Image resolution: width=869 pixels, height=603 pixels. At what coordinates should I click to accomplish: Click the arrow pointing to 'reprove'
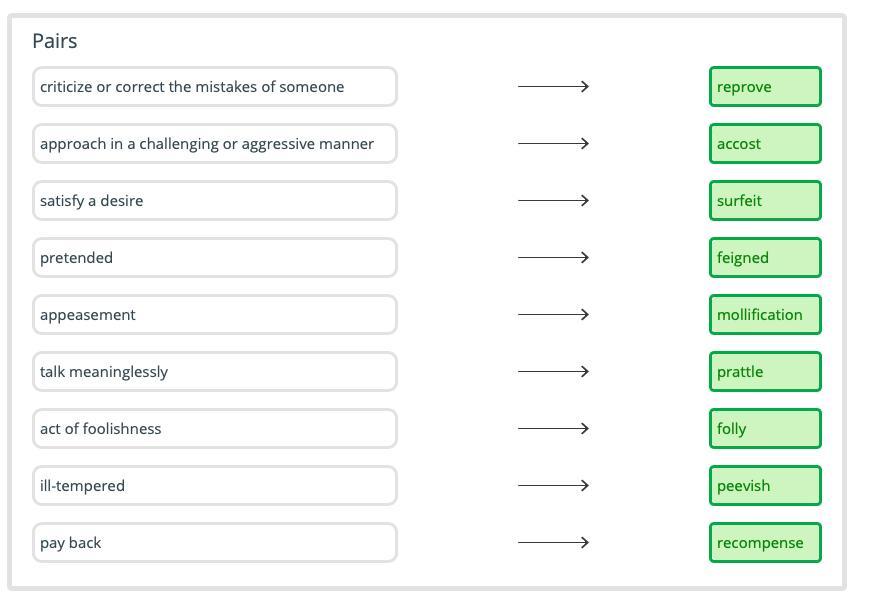tap(553, 87)
